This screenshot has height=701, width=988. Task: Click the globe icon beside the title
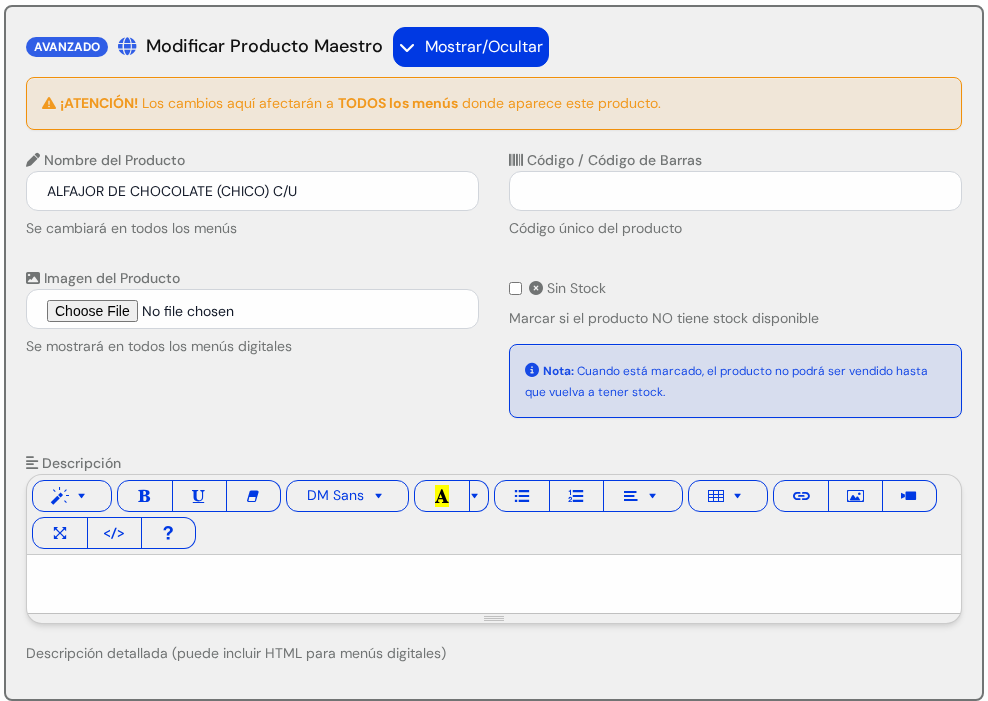[x=127, y=47]
